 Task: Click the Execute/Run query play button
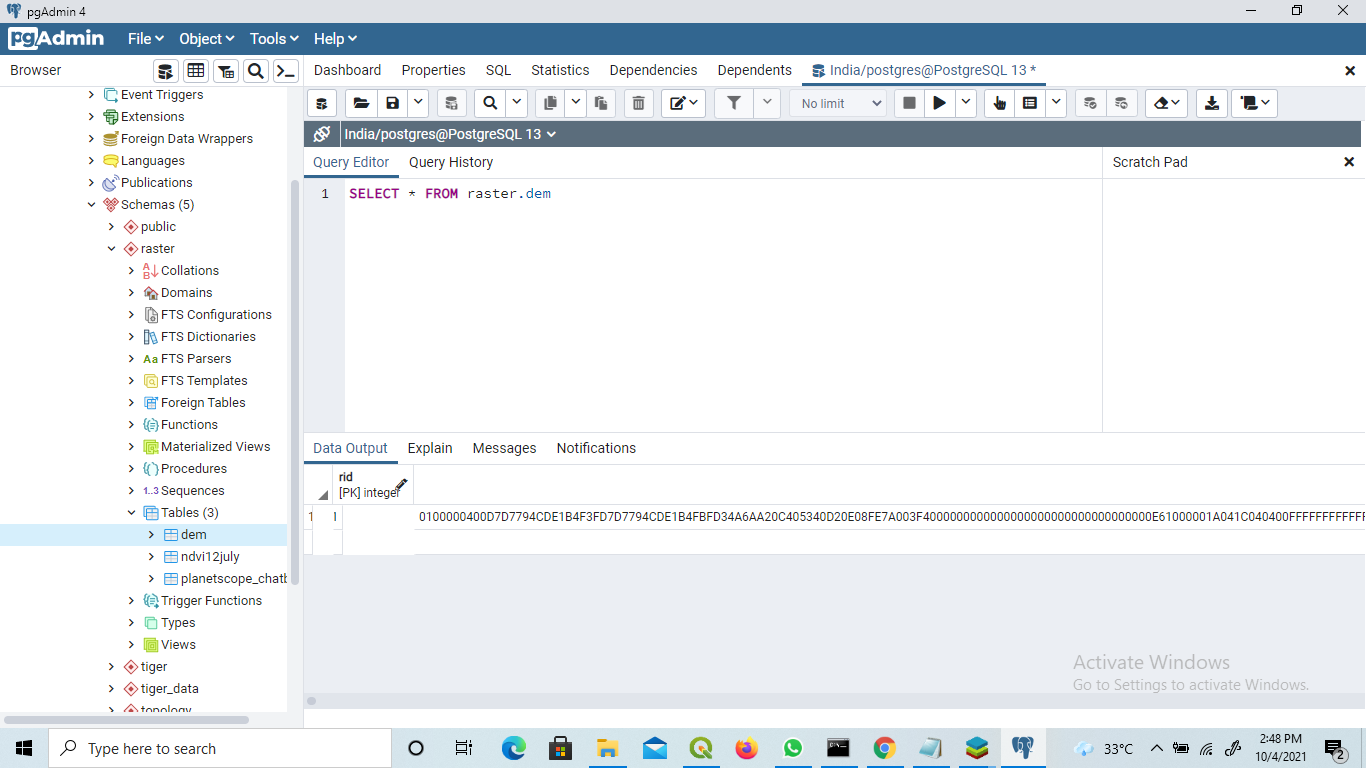(939, 103)
